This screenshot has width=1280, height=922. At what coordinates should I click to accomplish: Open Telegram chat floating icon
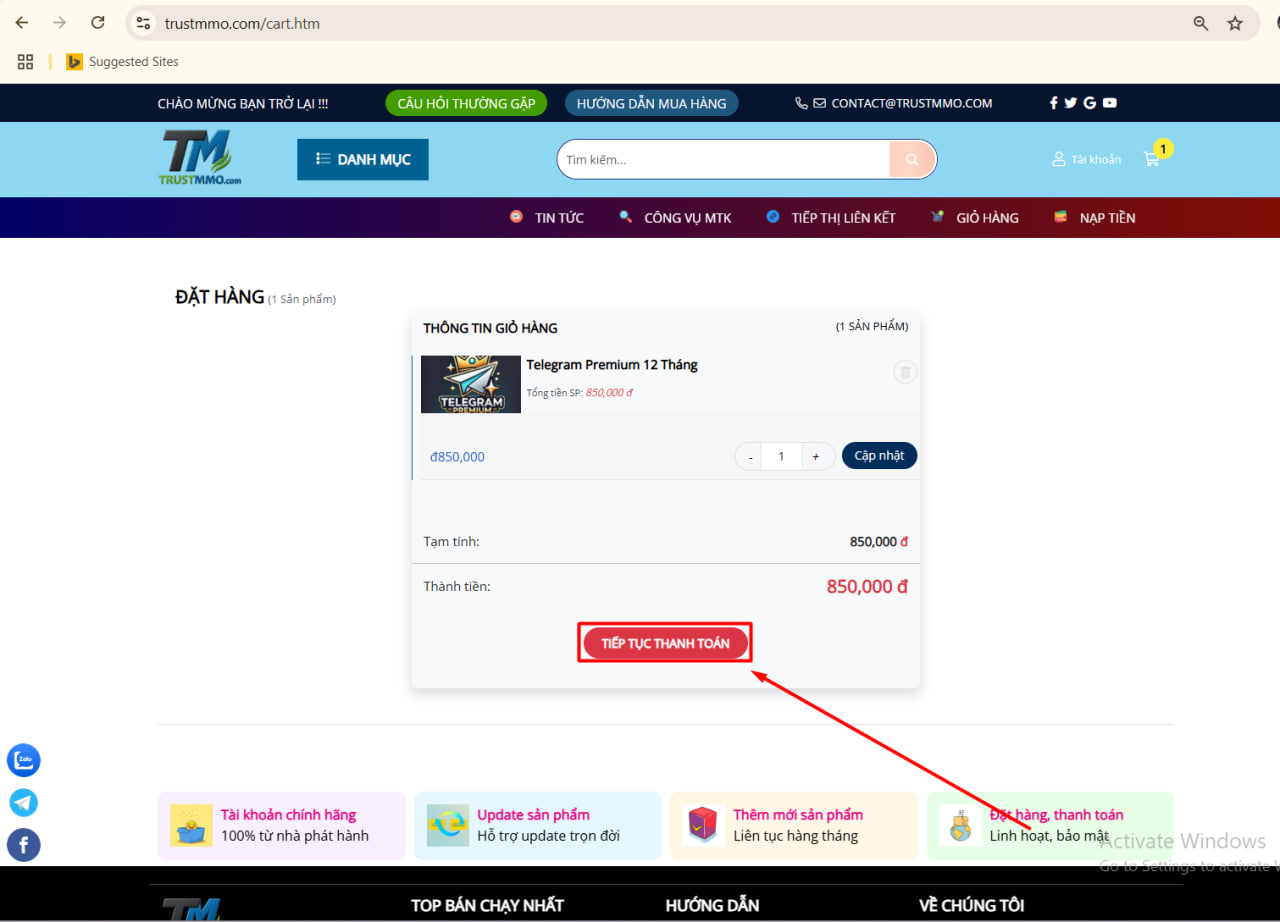(24, 802)
